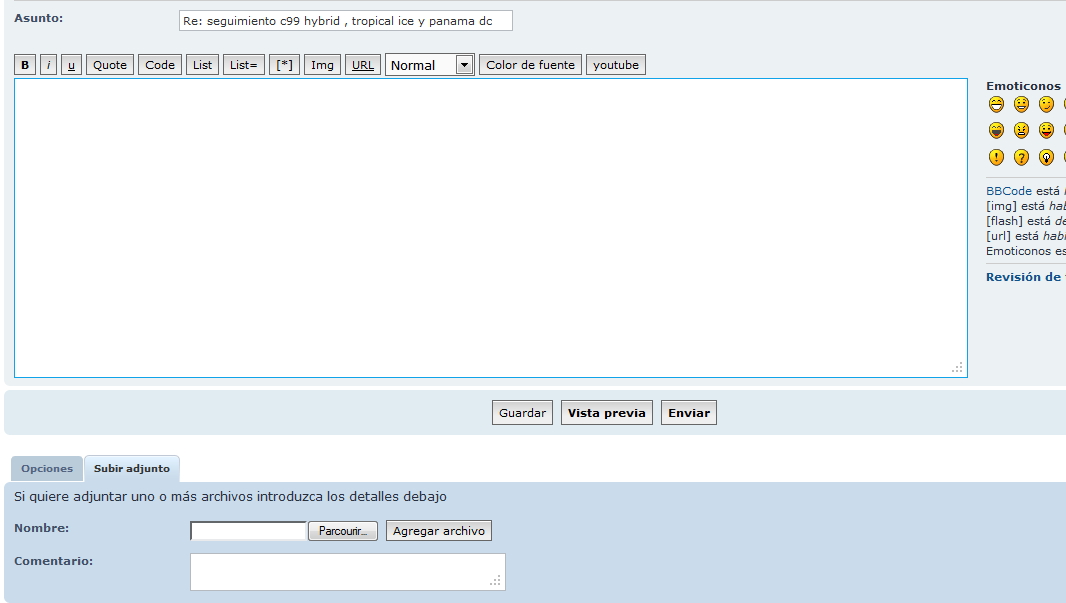Grab the Comentario box resize handle
Screen dimensions: 1066x603
[496, 581]
